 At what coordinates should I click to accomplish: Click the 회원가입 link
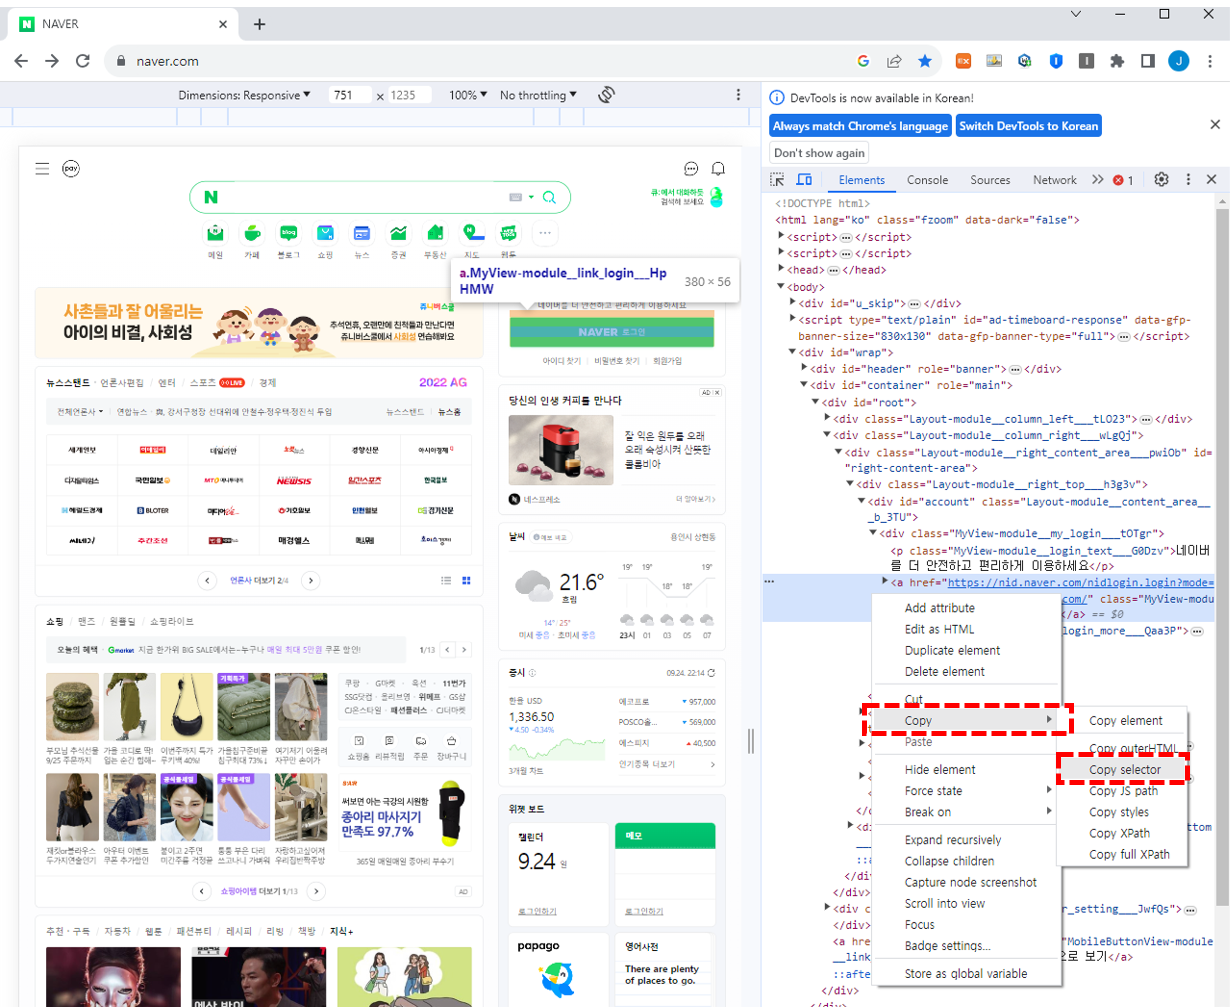(669, 361)
